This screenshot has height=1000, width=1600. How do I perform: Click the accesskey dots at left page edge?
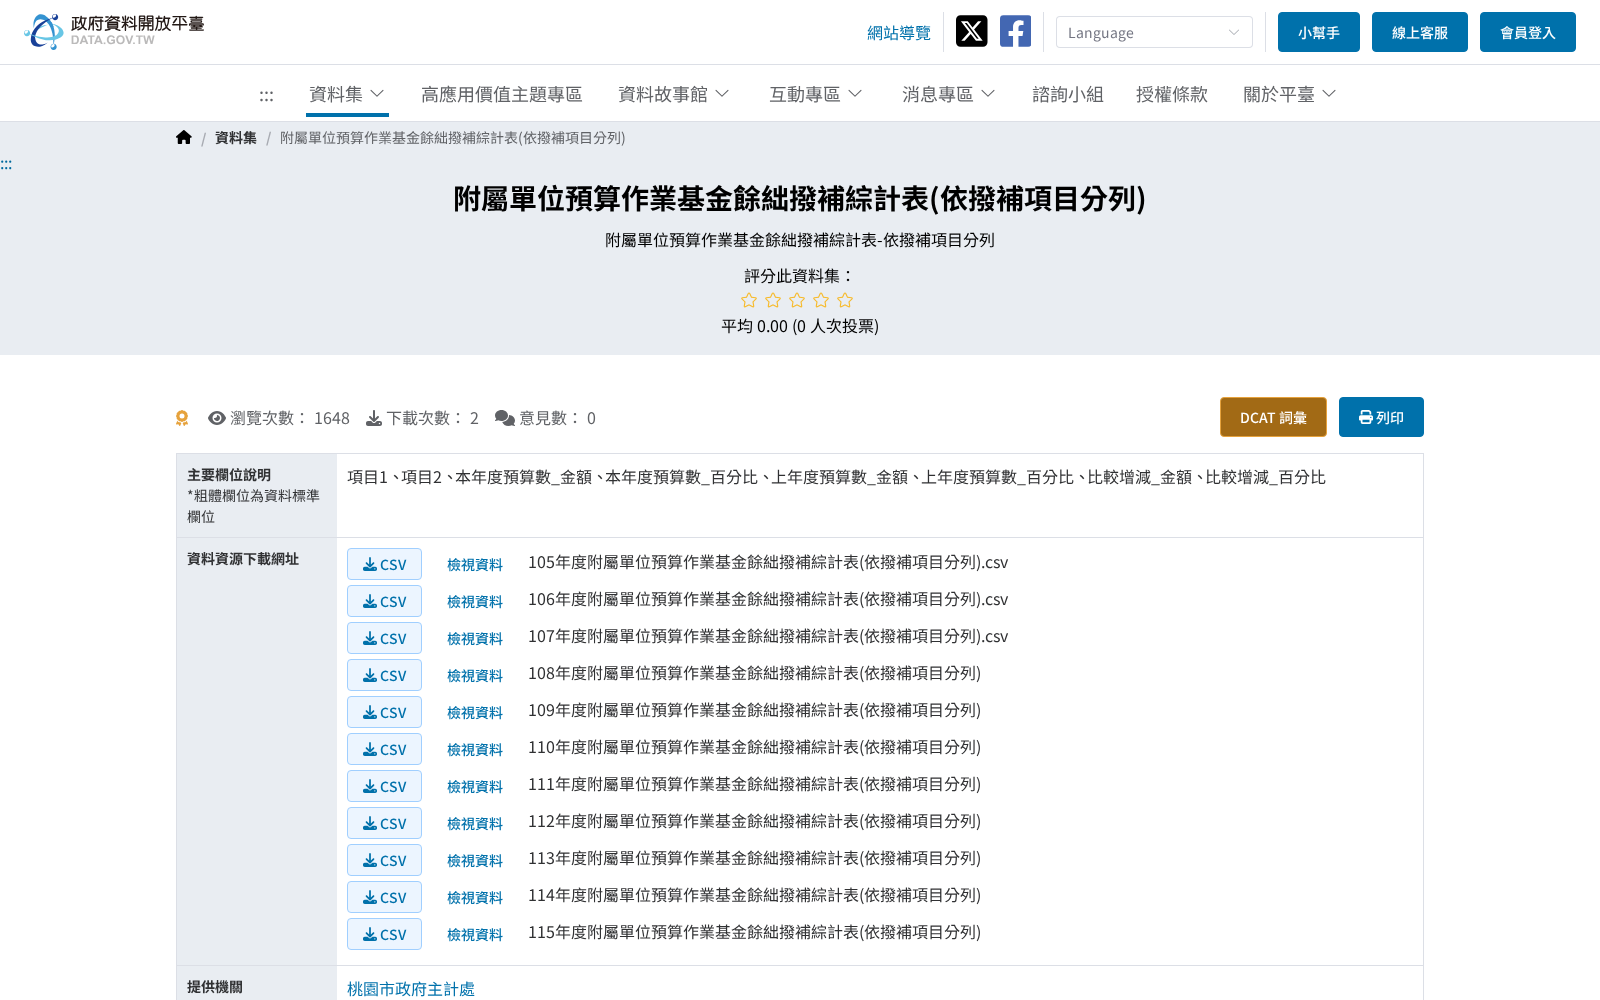[6, 165]
